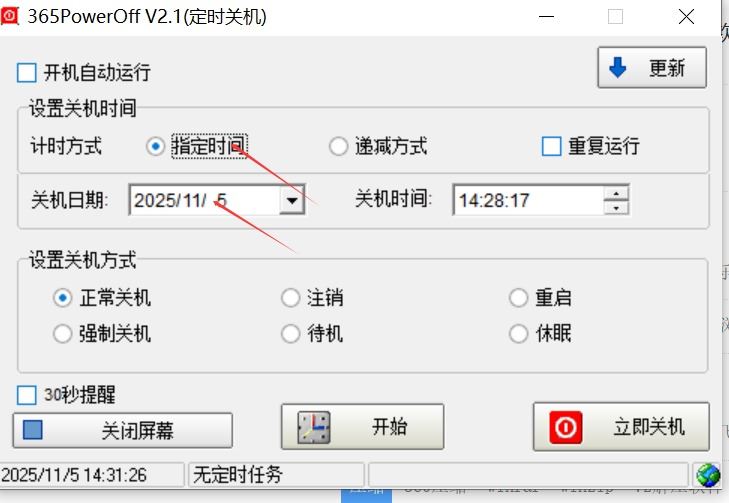Click the 365PowerOff red title bar icon
This screenshot has height=503, width=729.
point(9,16)
